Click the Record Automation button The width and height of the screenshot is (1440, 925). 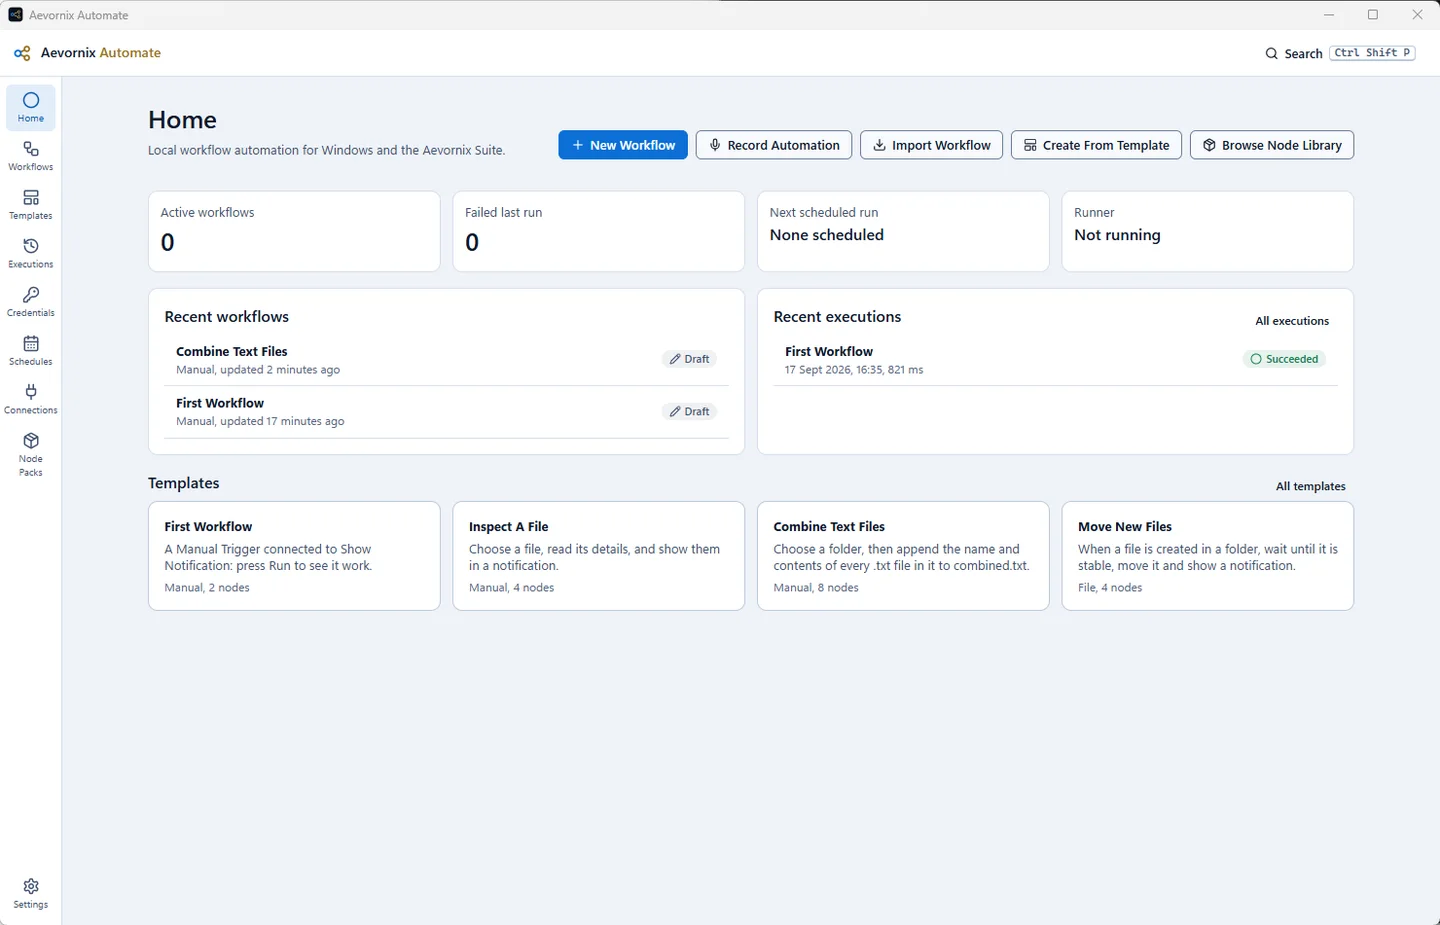point(774,145)
